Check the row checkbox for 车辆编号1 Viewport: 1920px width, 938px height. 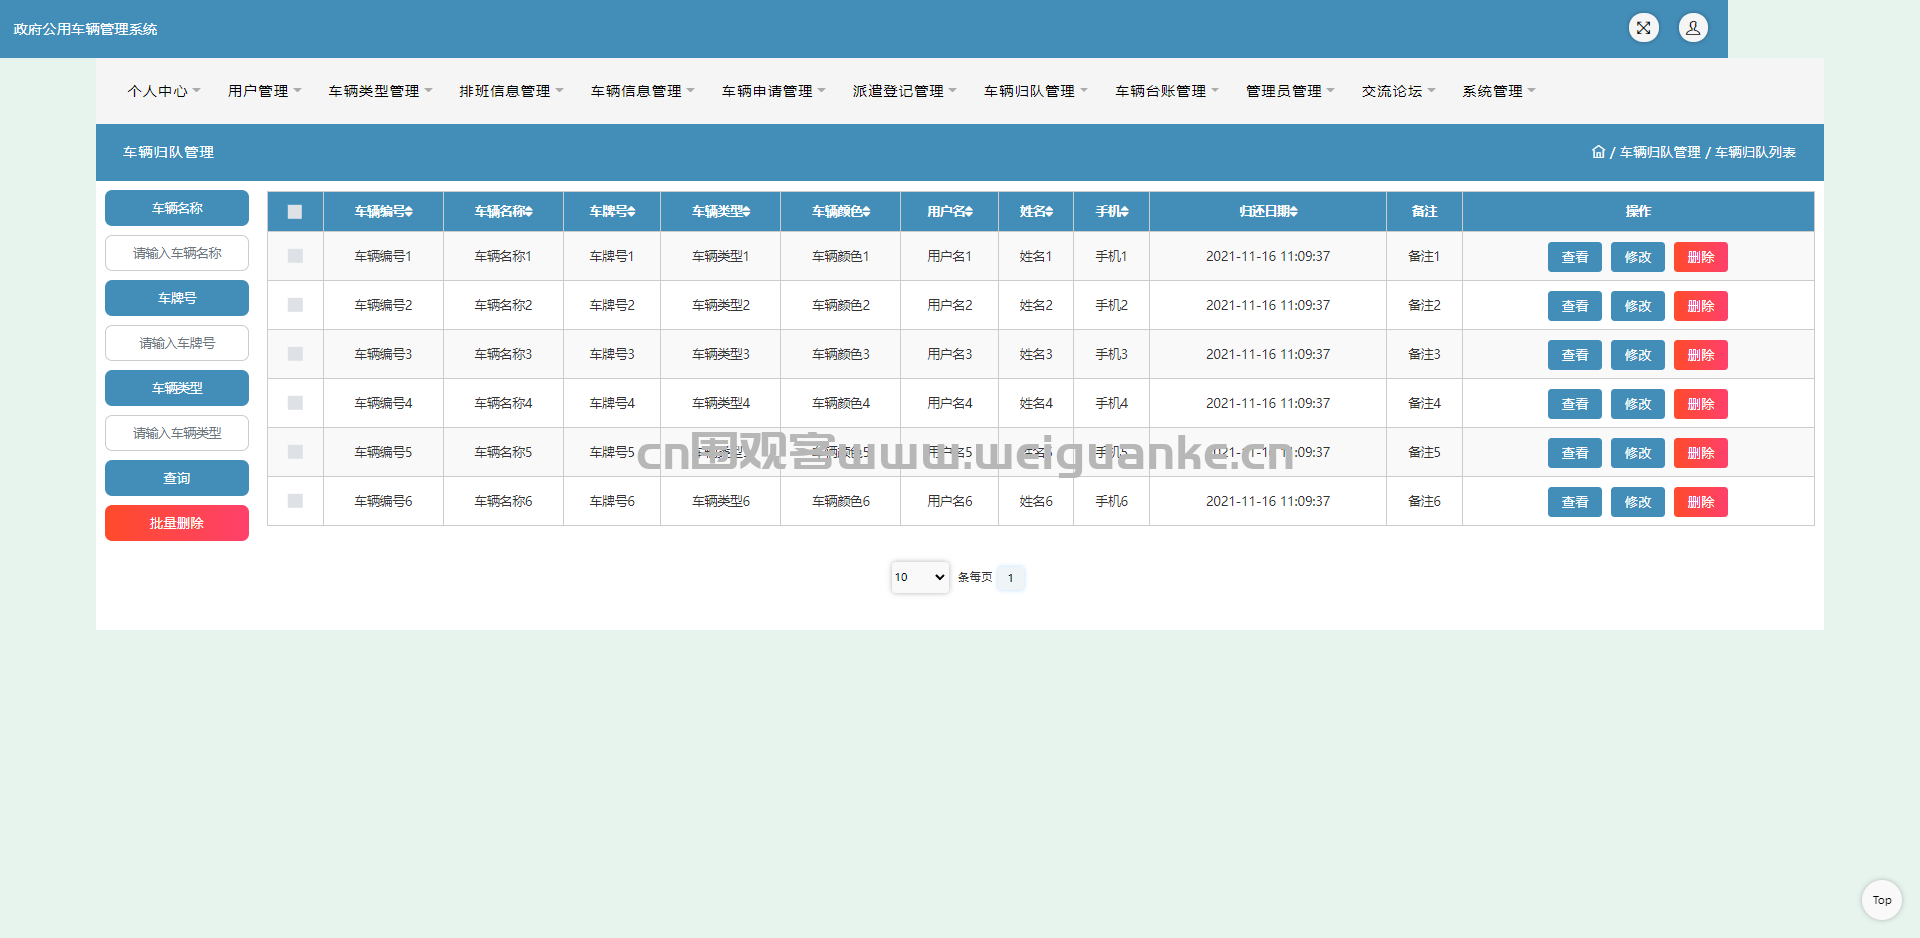click(x=295, y=256)
